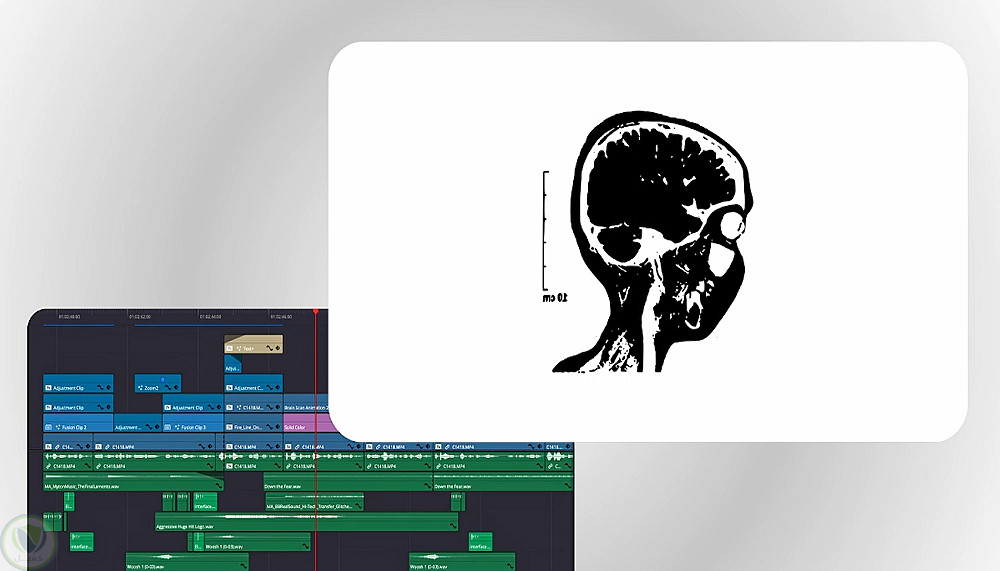
Task: Click the Fusion sparkle icon on Text+ clip
Action: (239, 348)
